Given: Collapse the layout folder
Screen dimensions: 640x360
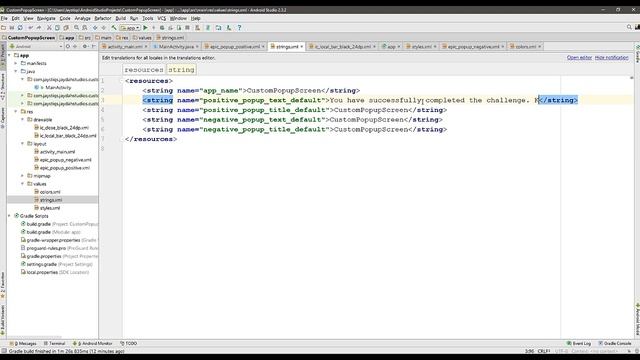Looking at the screenshot, I should click(x=22, y=144).
